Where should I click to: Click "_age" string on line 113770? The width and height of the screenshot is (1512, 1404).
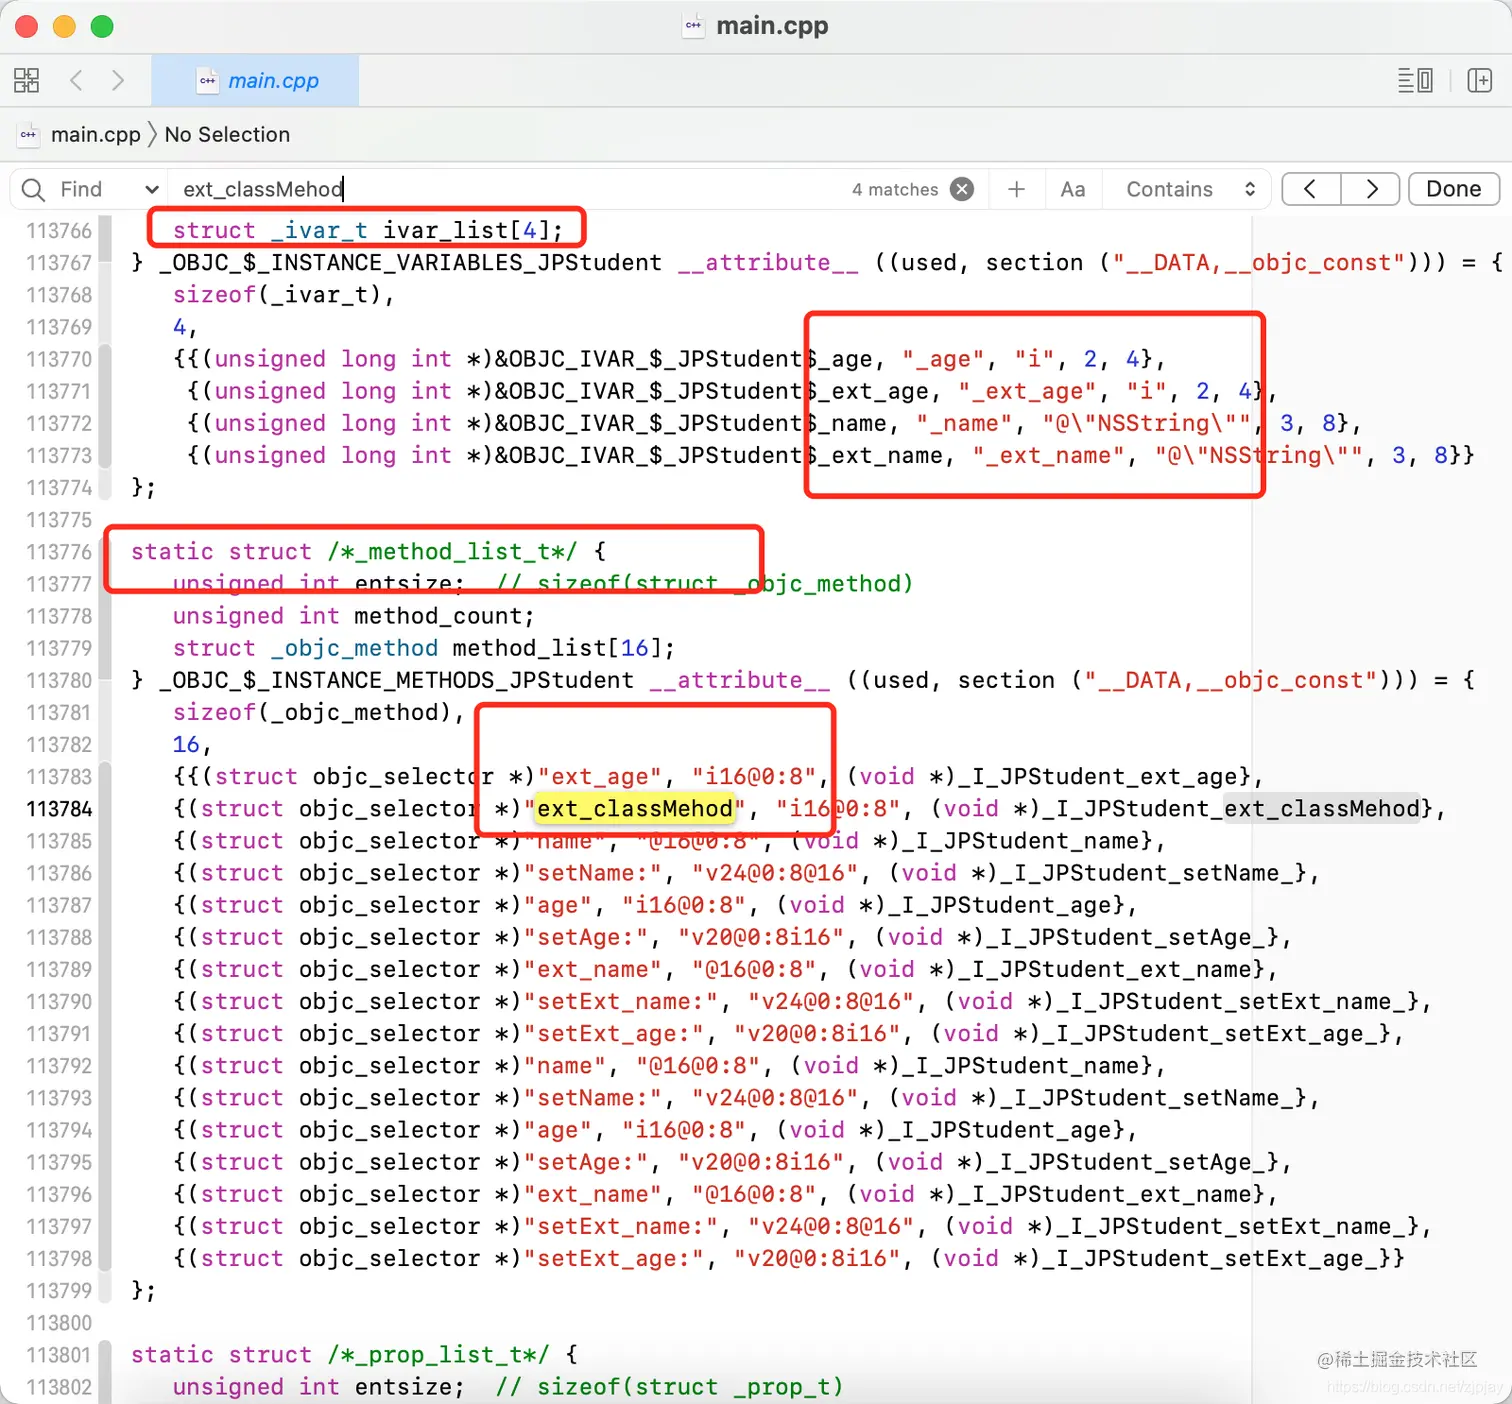[x=943, y=359]
